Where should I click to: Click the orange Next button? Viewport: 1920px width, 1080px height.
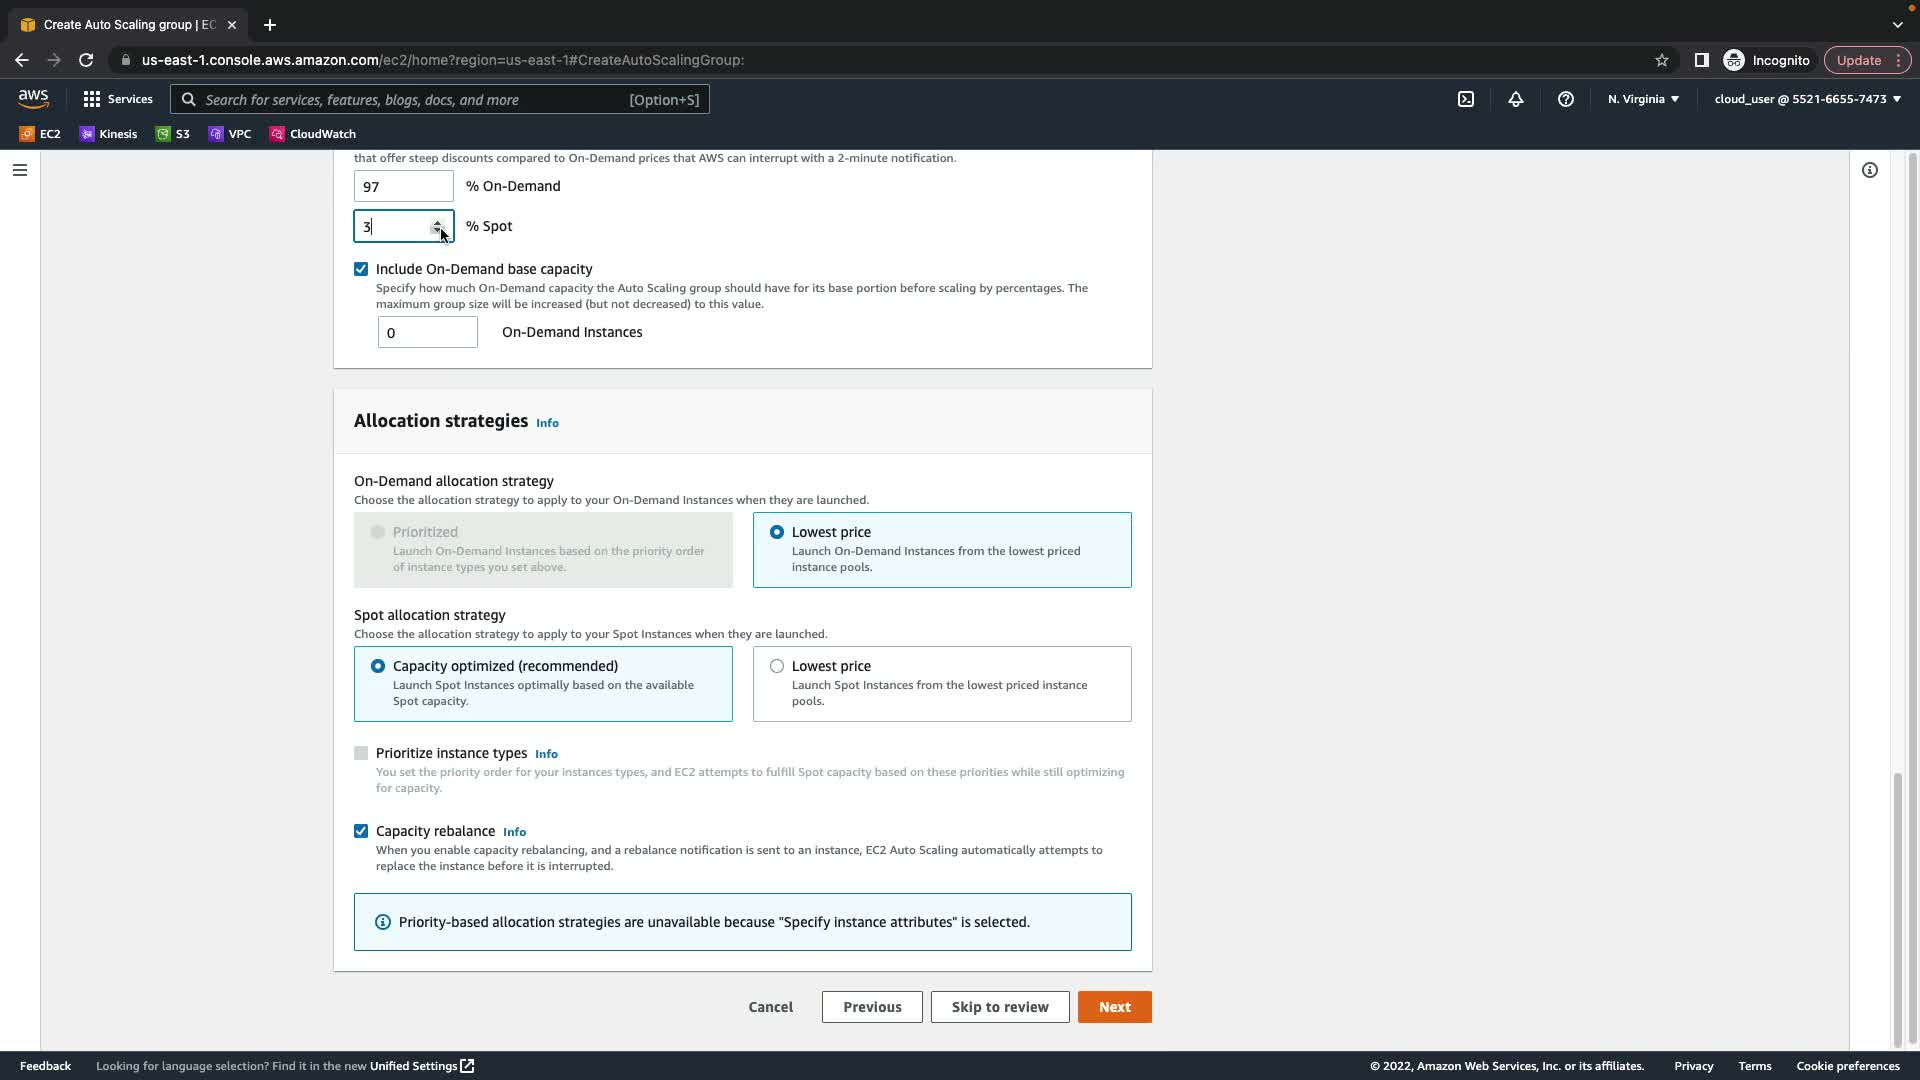coord(1114,1007)
